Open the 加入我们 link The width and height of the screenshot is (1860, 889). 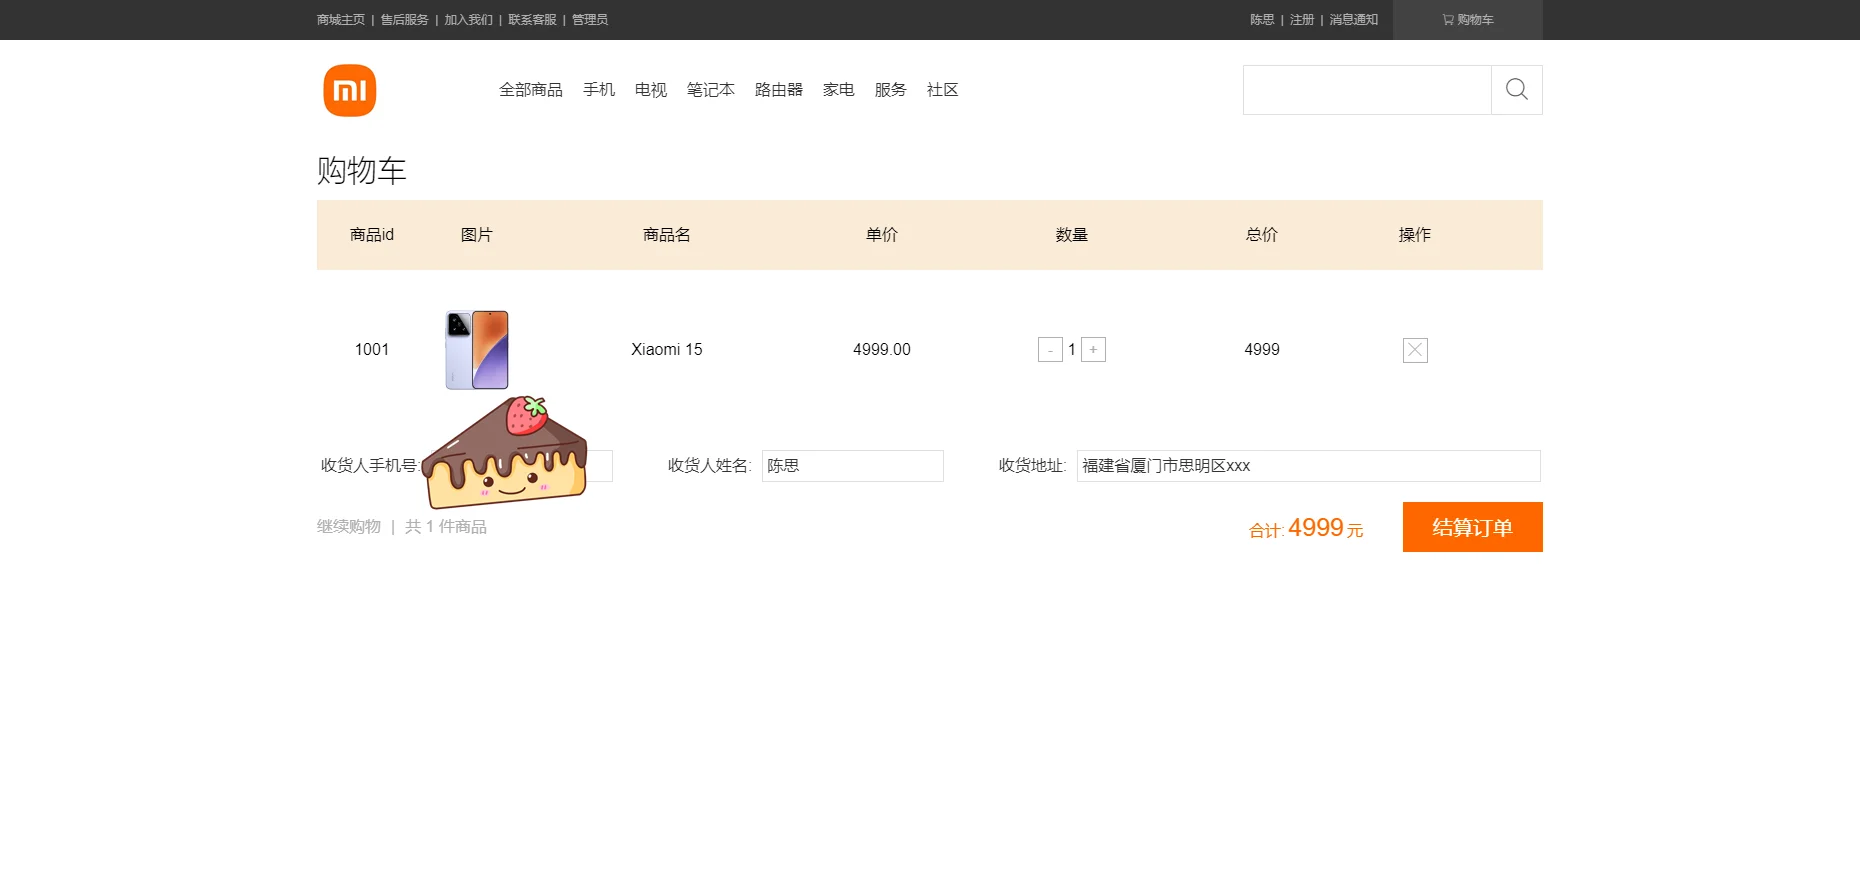point(468,20)
